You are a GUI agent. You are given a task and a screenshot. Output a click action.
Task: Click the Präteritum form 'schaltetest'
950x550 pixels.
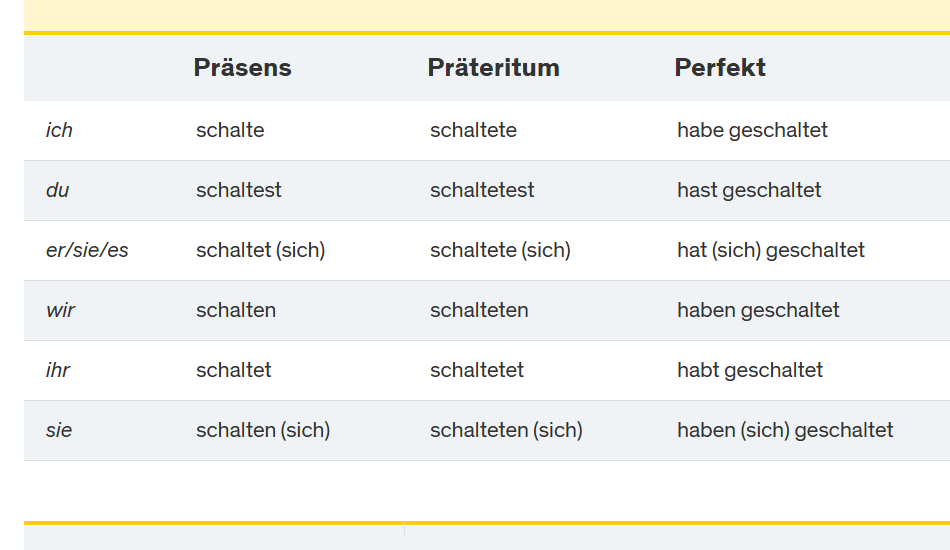tap(482, 190)
